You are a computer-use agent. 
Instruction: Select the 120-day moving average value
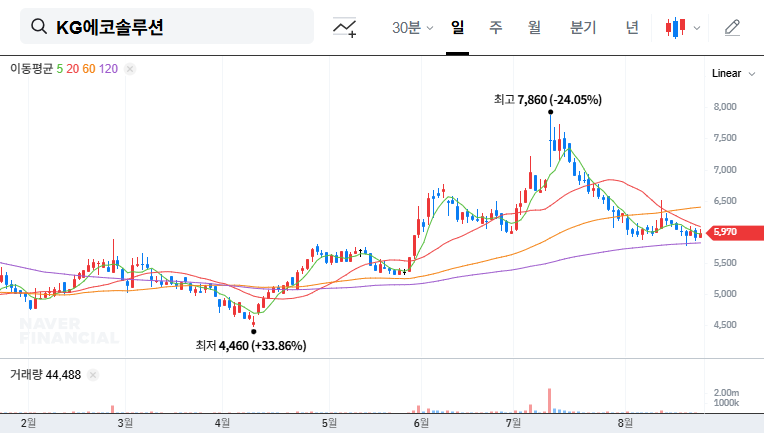coord(109,69)
